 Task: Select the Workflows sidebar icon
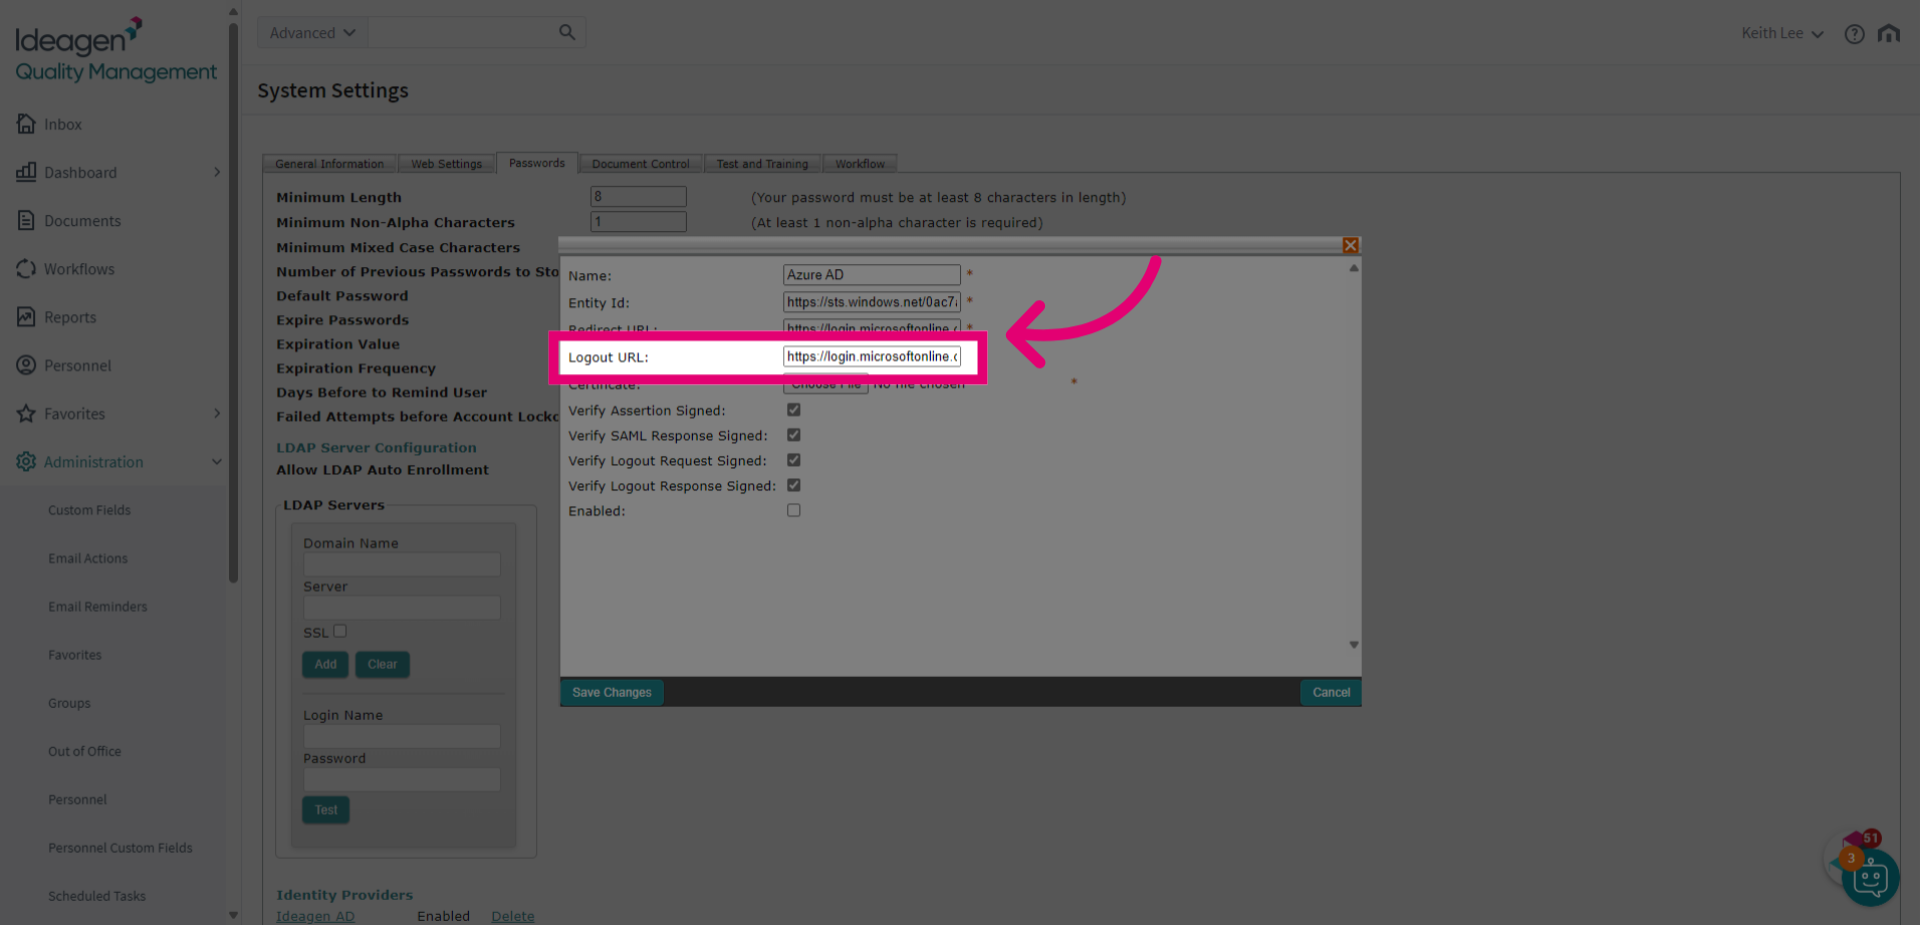coord(26,268)
